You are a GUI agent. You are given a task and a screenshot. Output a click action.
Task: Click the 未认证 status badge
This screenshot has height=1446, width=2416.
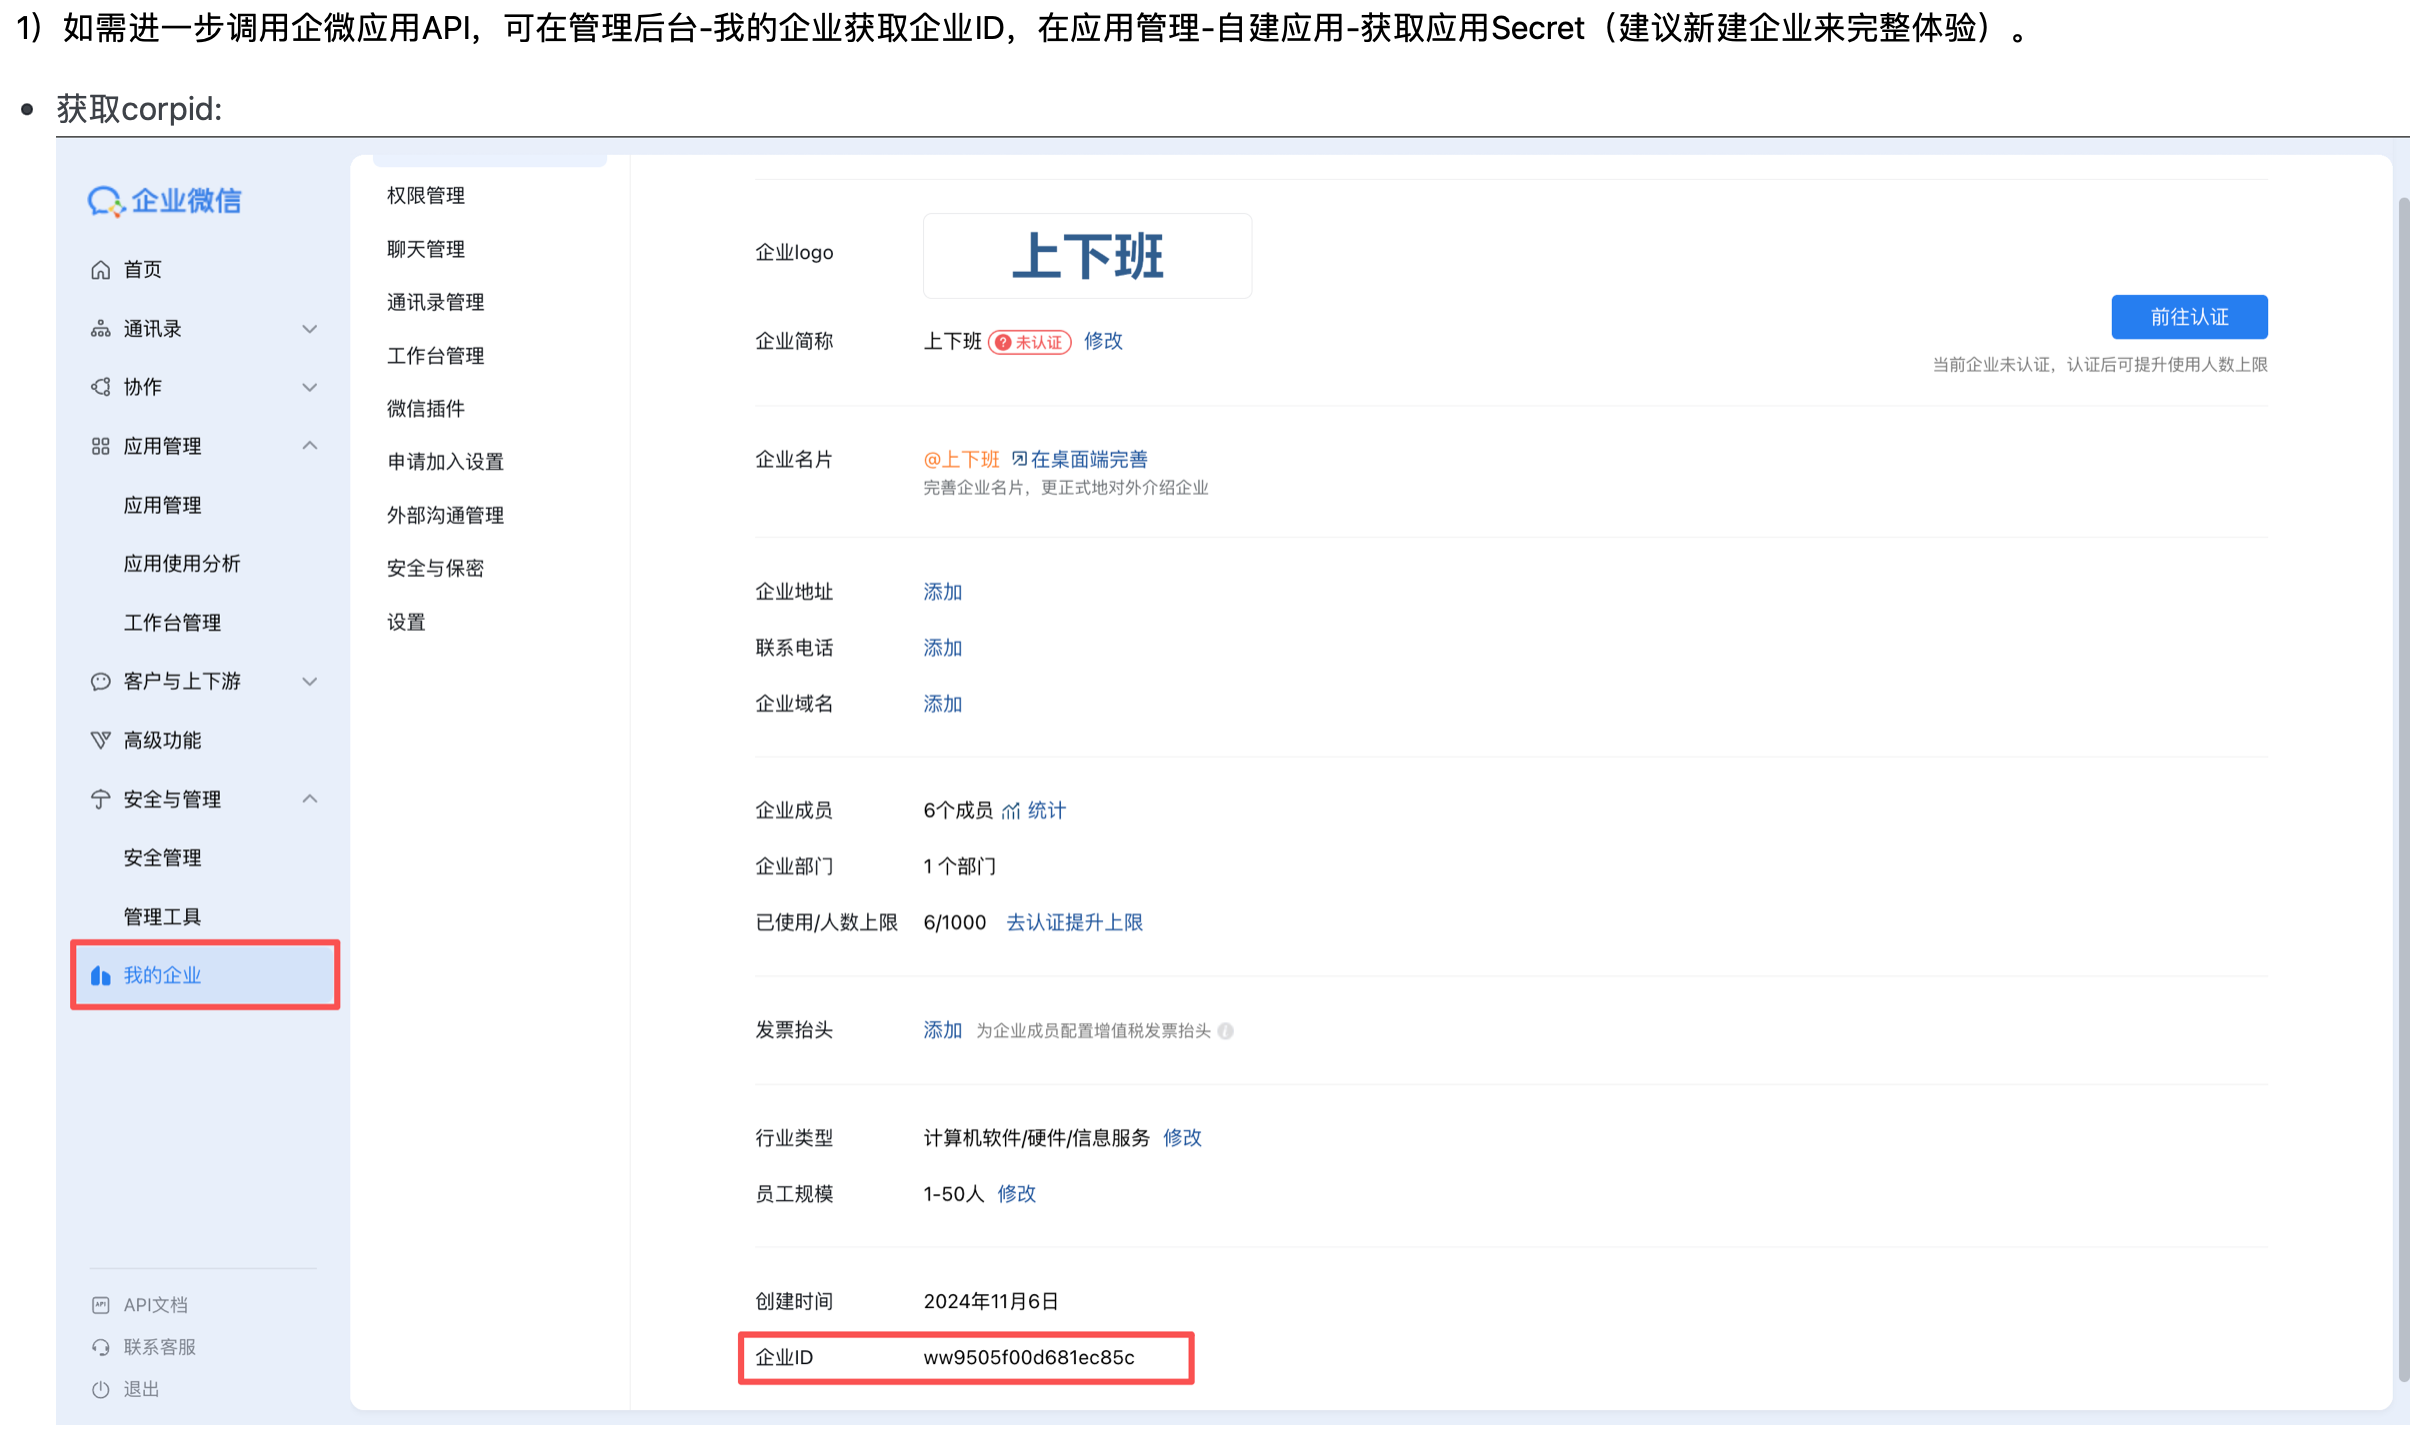coord(1029,342)
